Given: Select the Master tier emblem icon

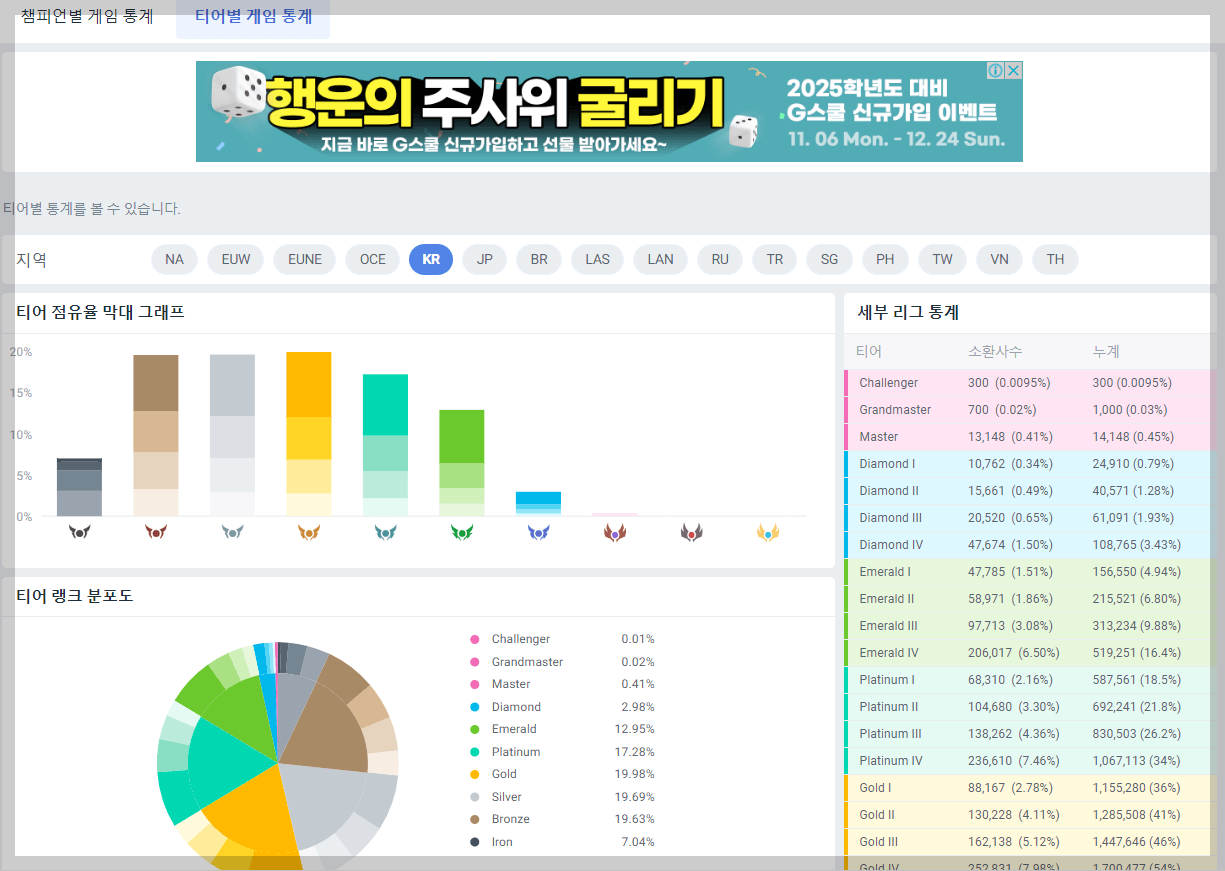Looking at the screenshot, I should pyautogui.click(x=615, y=532).
